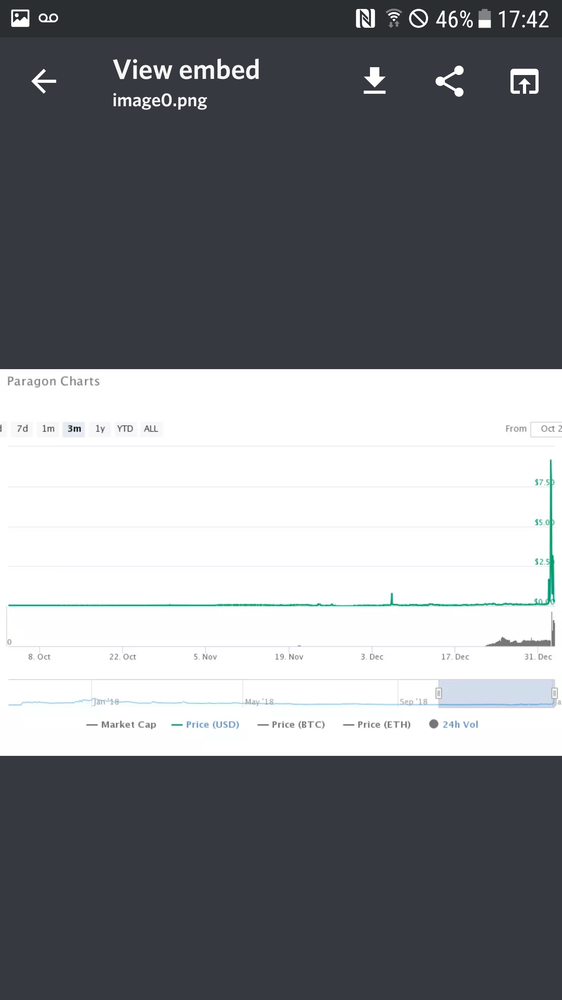Screen dimensions: 562x1000
Task: Click the 8. Oct date label
Action: tap(39, 657)
